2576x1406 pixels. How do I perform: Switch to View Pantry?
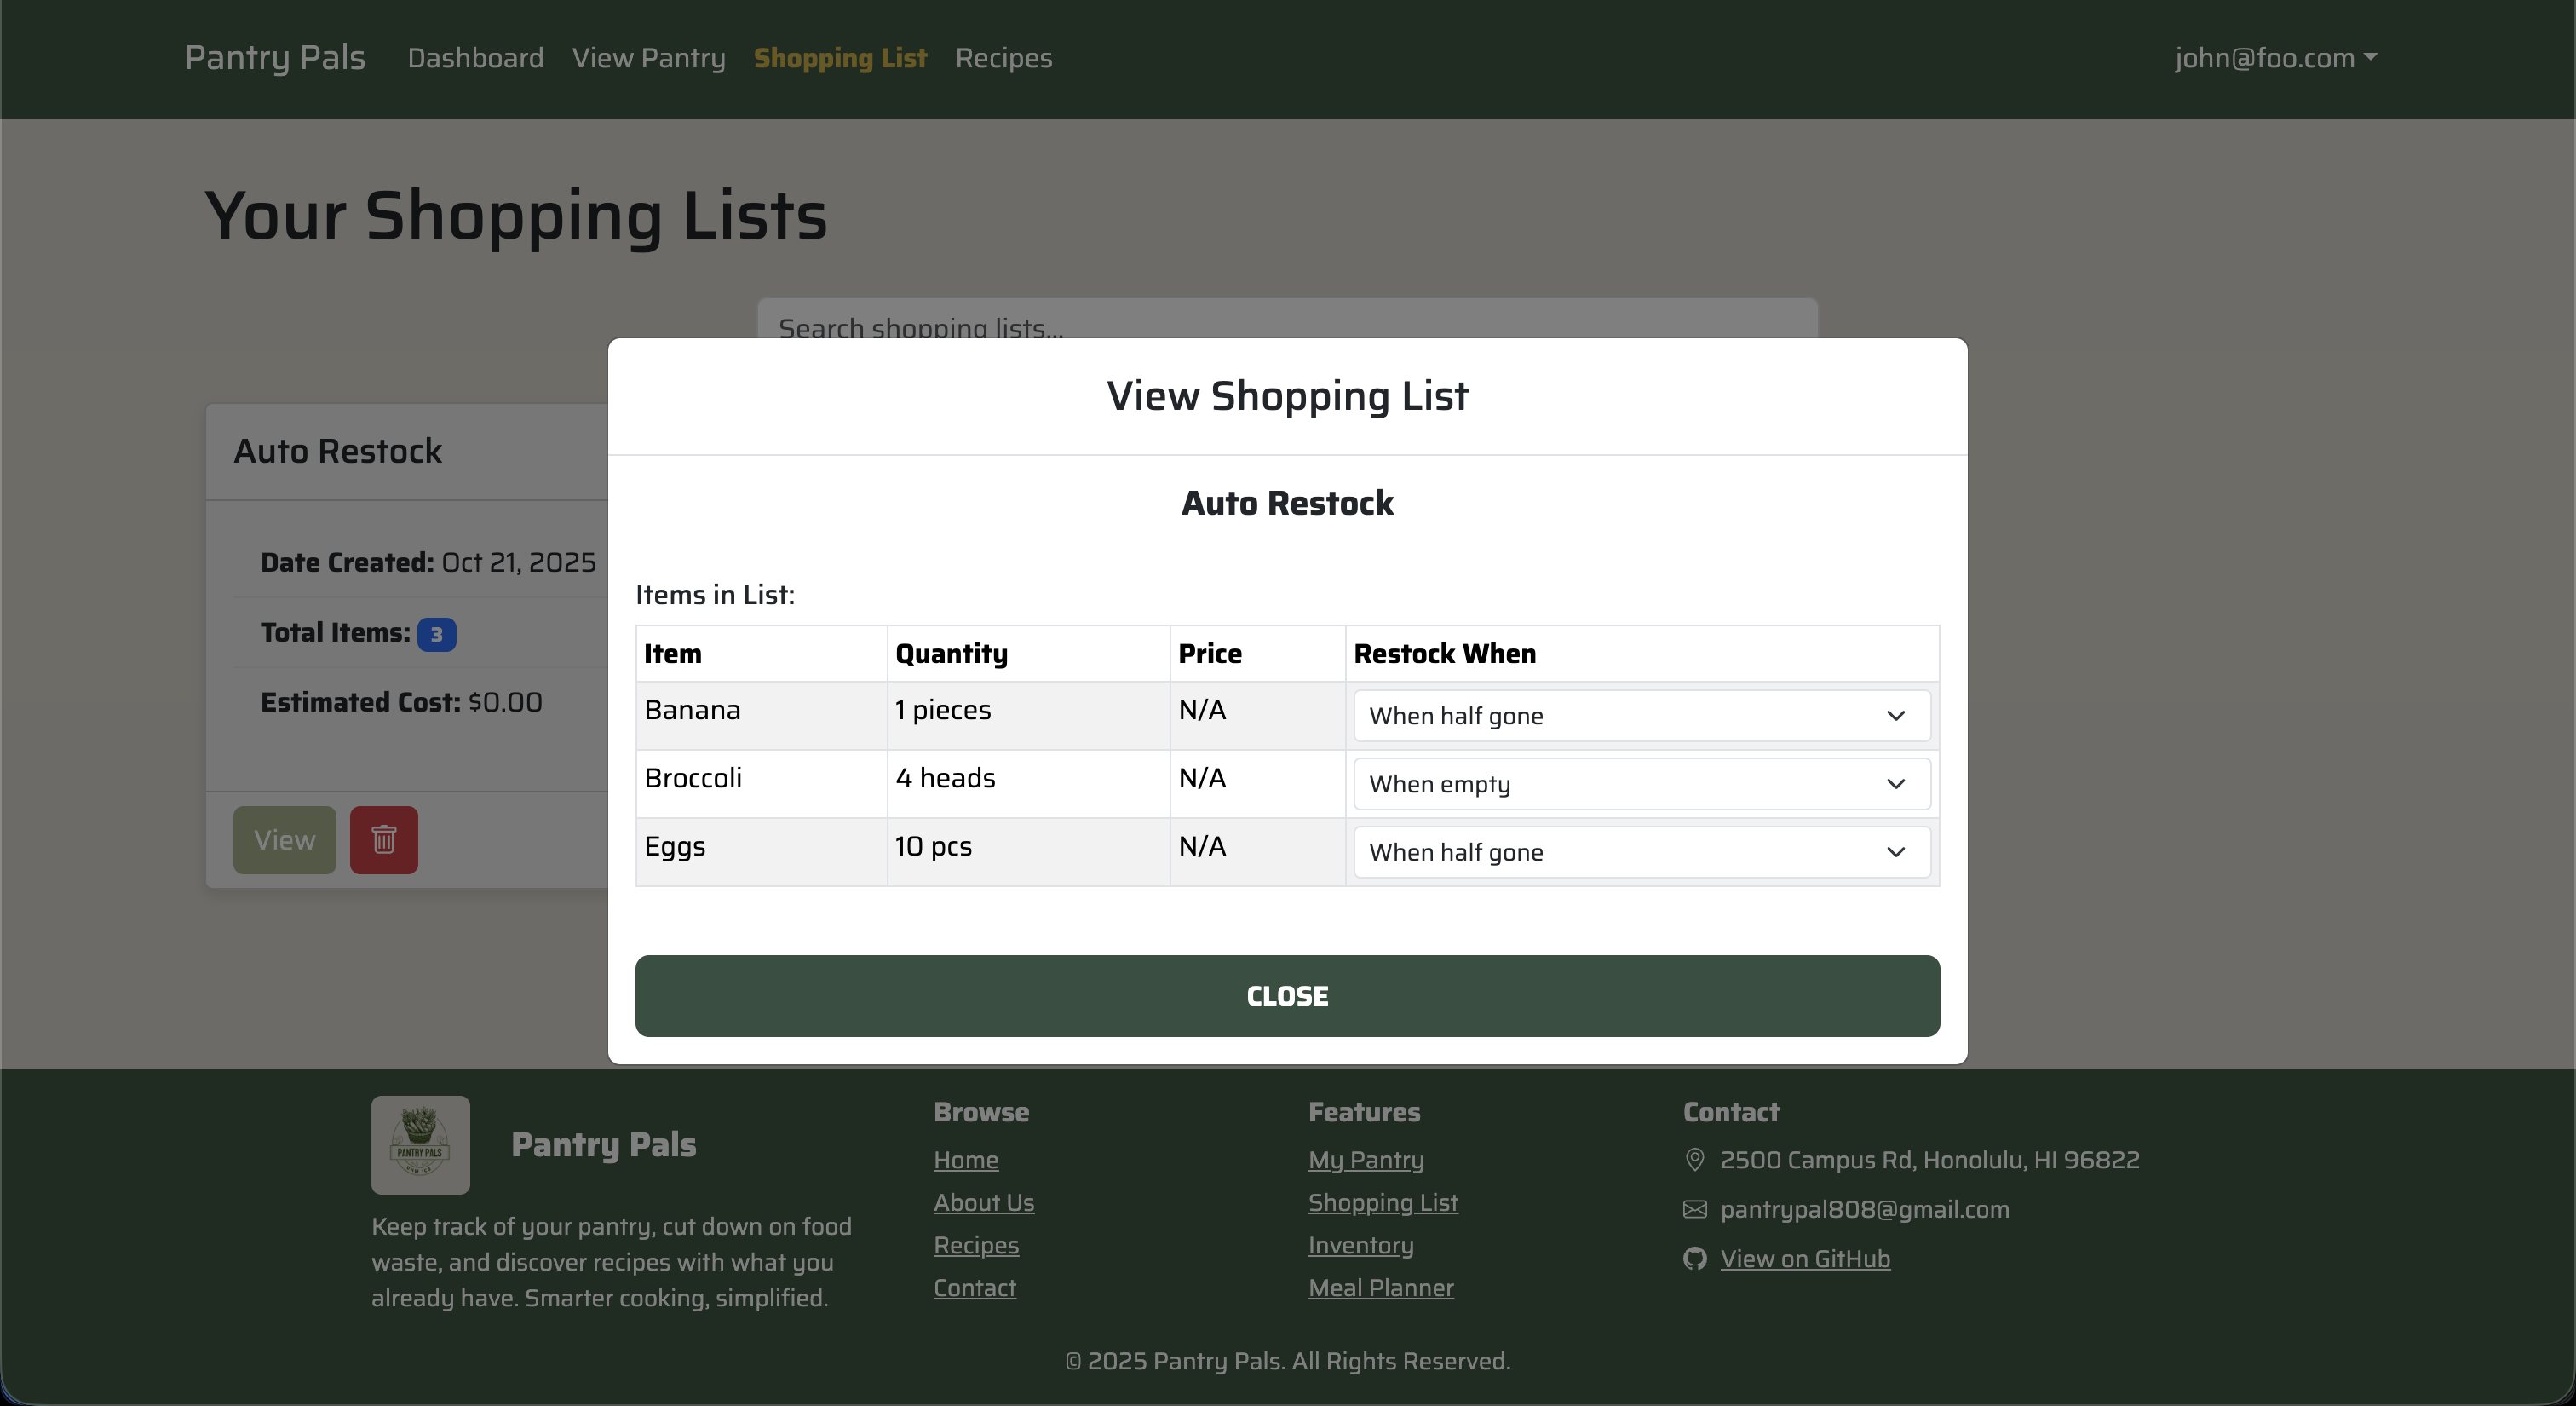(x=648, y=58)
